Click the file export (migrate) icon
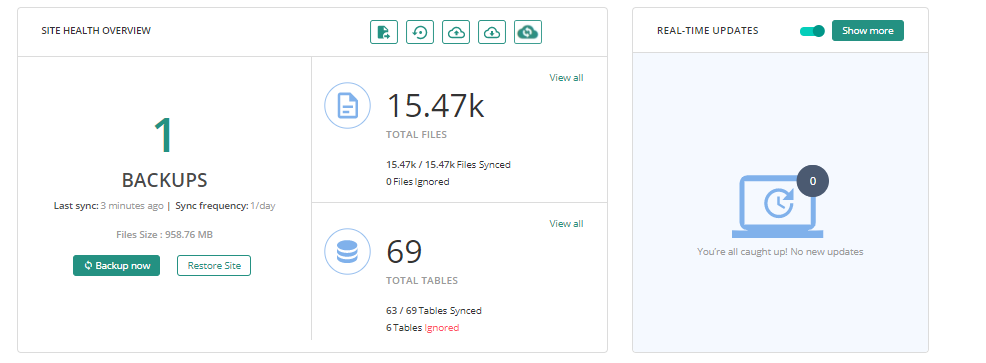 (384, 32)
